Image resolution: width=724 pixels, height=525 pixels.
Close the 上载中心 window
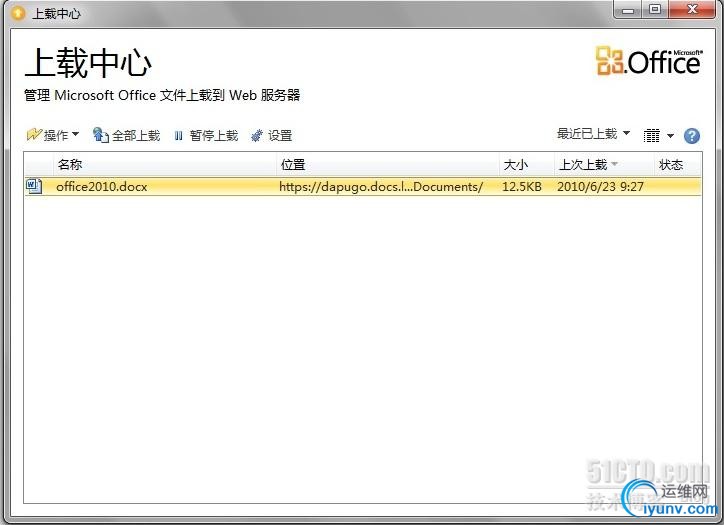692,10
